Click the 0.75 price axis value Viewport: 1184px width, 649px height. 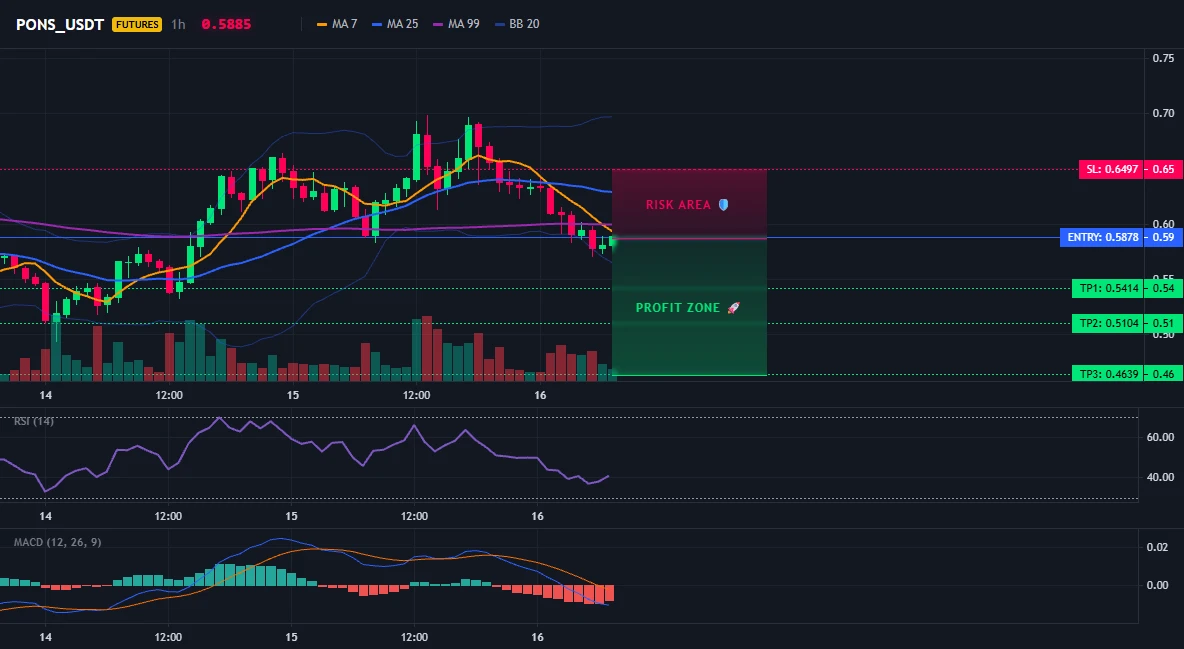click(x=1163, y=58)
